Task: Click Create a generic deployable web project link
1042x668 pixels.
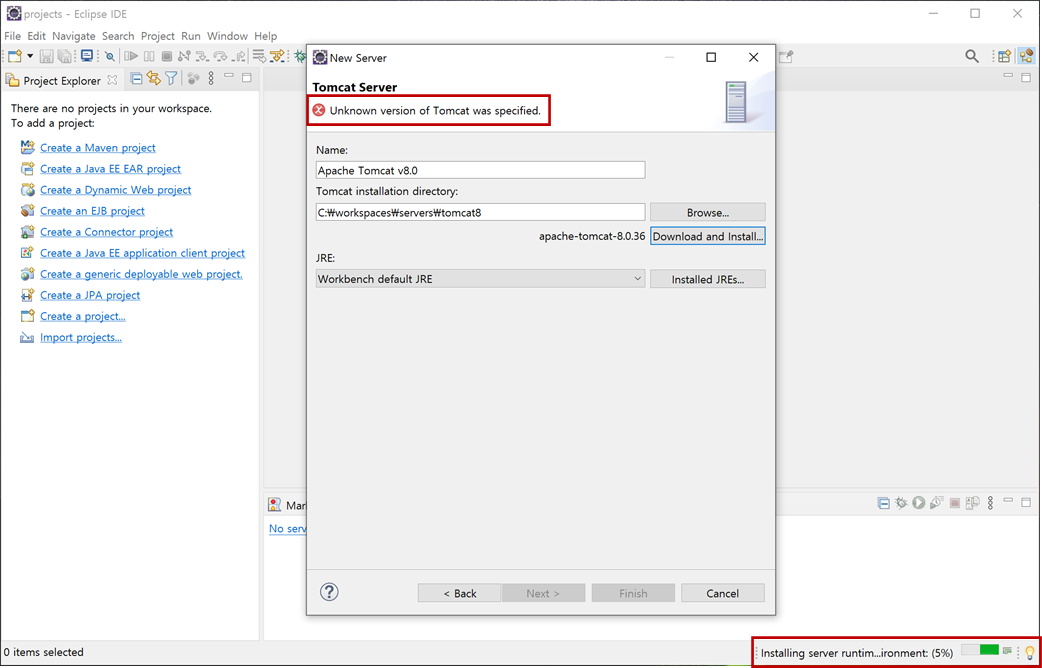Action: (141, 274)
